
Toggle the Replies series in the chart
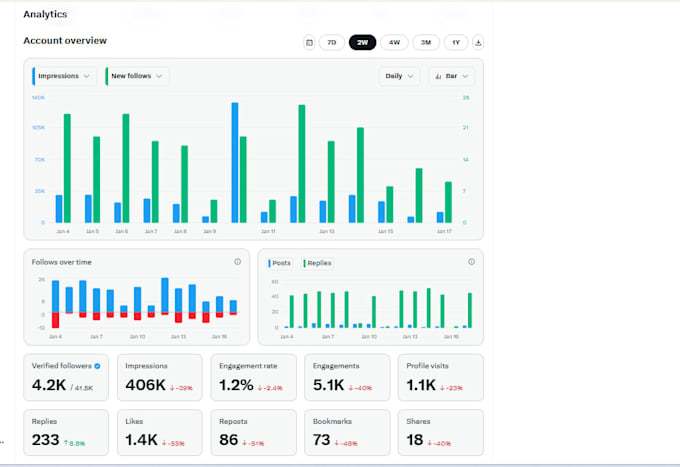318,263
